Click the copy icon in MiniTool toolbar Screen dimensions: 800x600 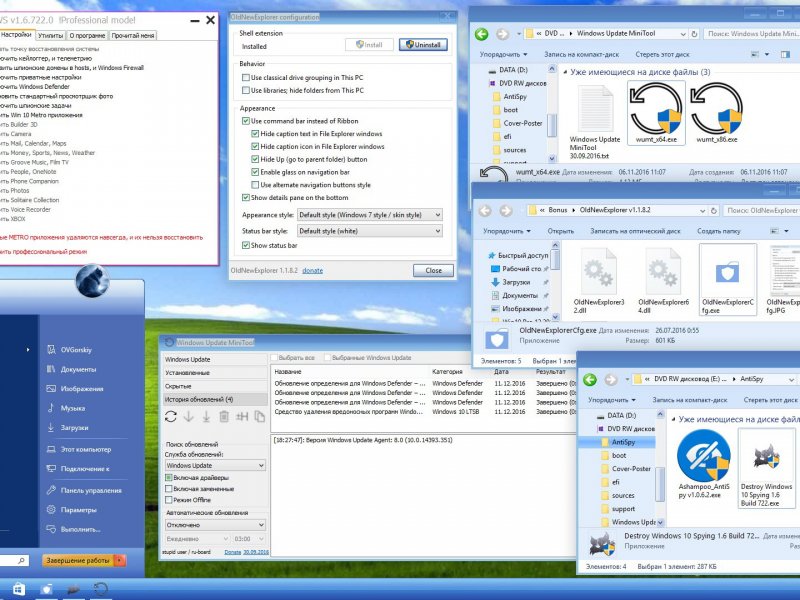click(260, 416)
